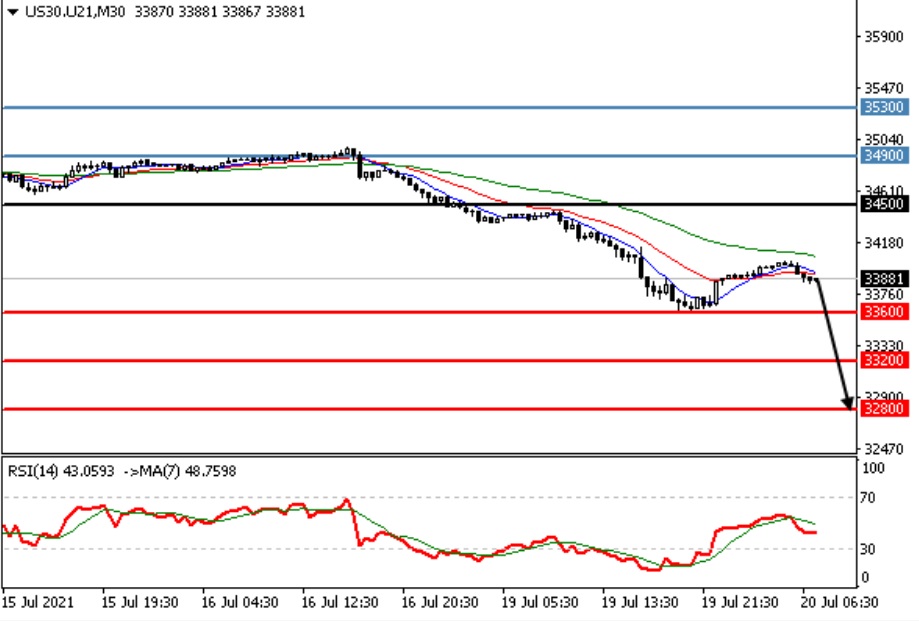
Task: Select the RSI(14) 43.0593 indicator label
Action: [x=61, y=471]
